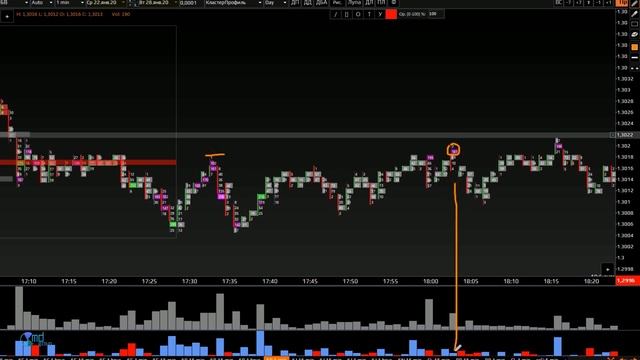Select the topmost pencil tool icon

click(634, 3)
